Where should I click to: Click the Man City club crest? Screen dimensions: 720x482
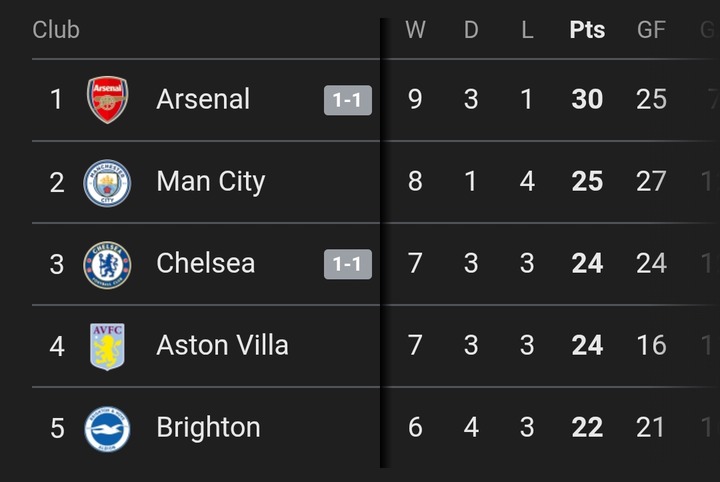[x=107, y=182]
